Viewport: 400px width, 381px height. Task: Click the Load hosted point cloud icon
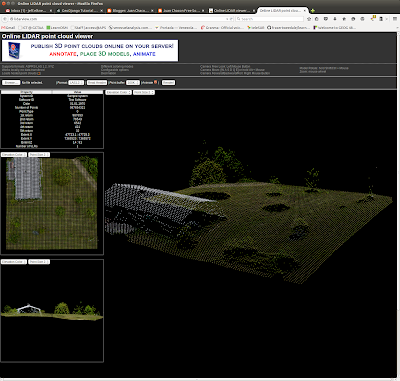click(x=39, y=73)
